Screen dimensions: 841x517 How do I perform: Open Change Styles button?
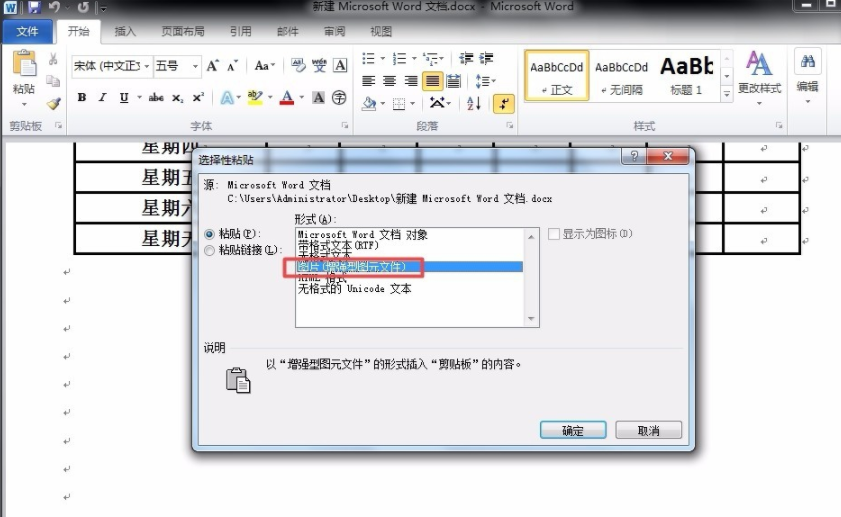[x=759, y=78]
